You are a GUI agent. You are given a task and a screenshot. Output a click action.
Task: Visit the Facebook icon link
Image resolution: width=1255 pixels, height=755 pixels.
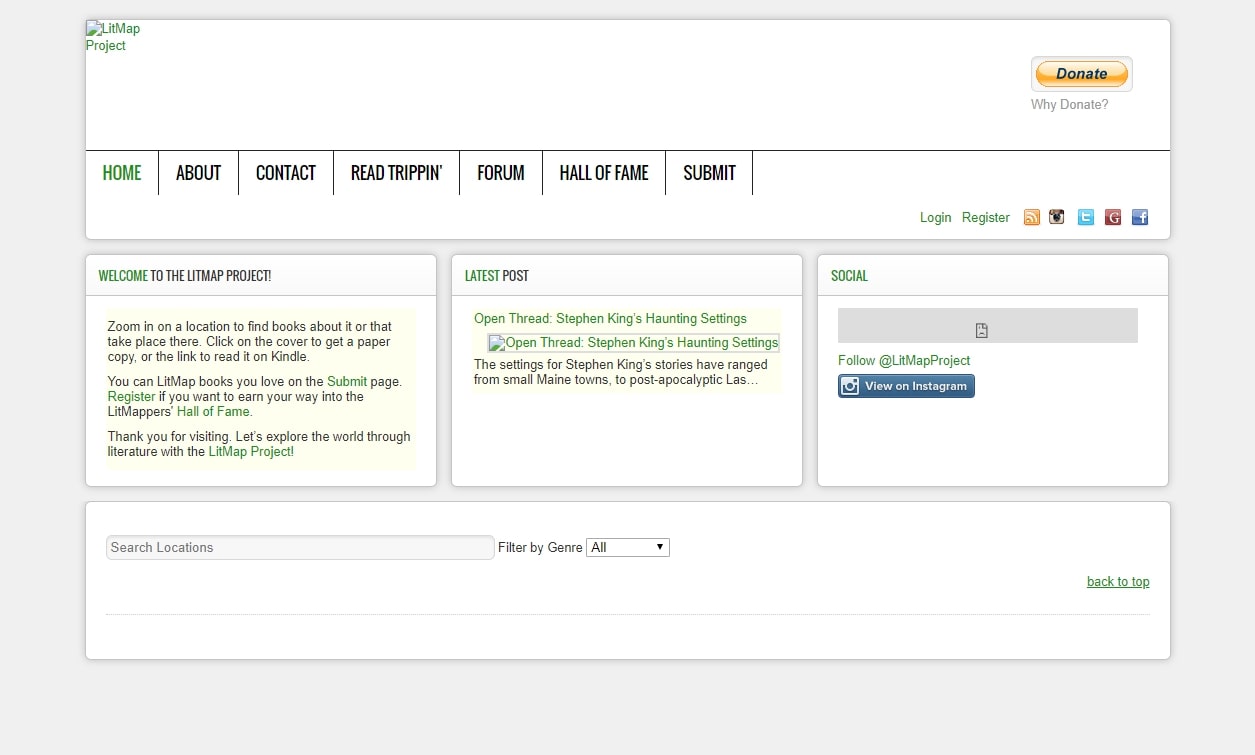tap(1139, 217)
